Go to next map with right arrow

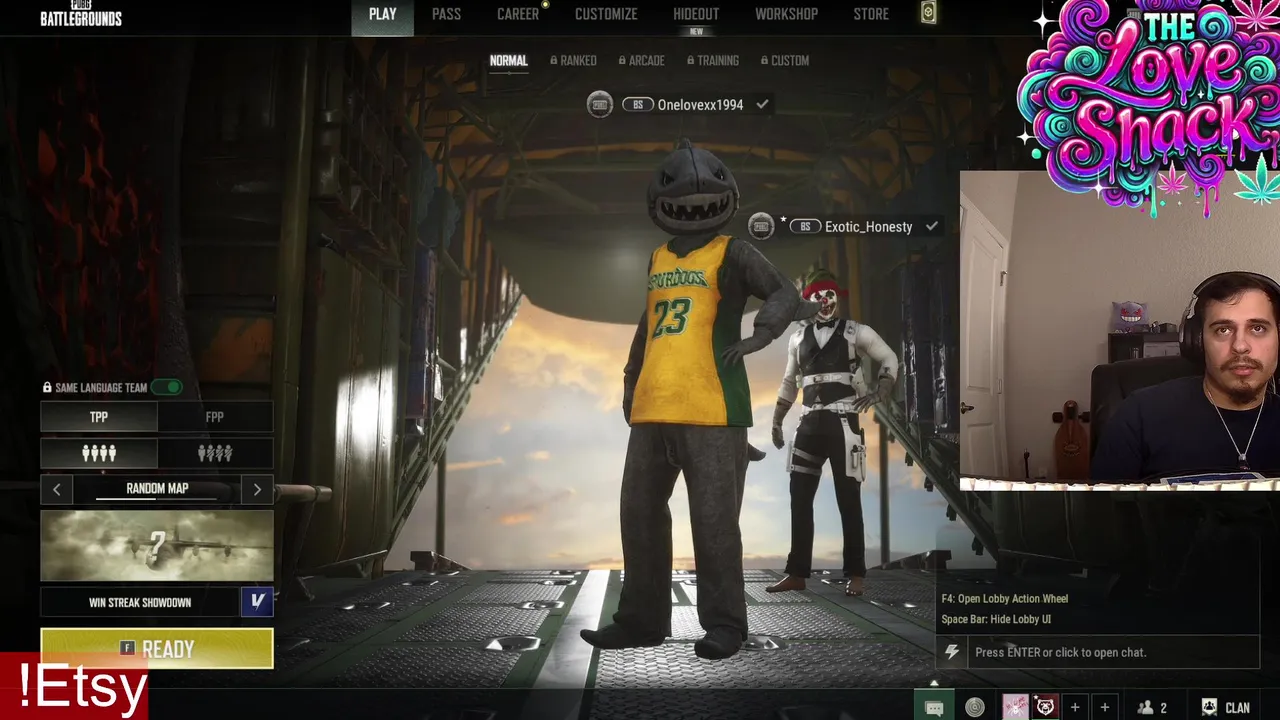(257, 489)
